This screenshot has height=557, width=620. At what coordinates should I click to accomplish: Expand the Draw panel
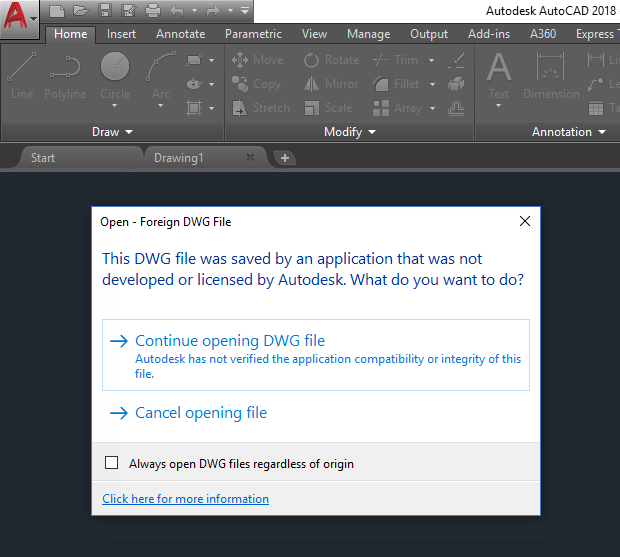(112, 132)
